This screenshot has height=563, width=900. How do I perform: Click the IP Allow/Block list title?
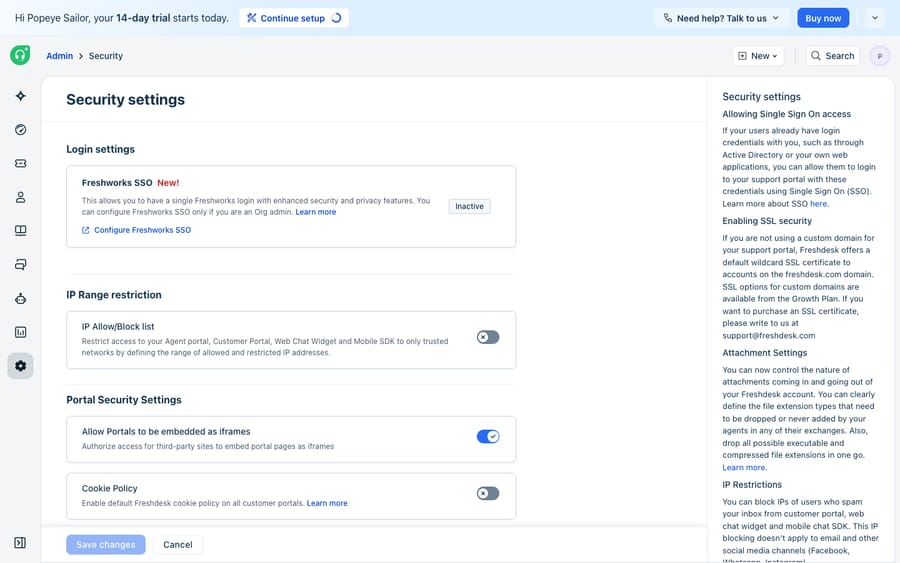pos(118,327)
